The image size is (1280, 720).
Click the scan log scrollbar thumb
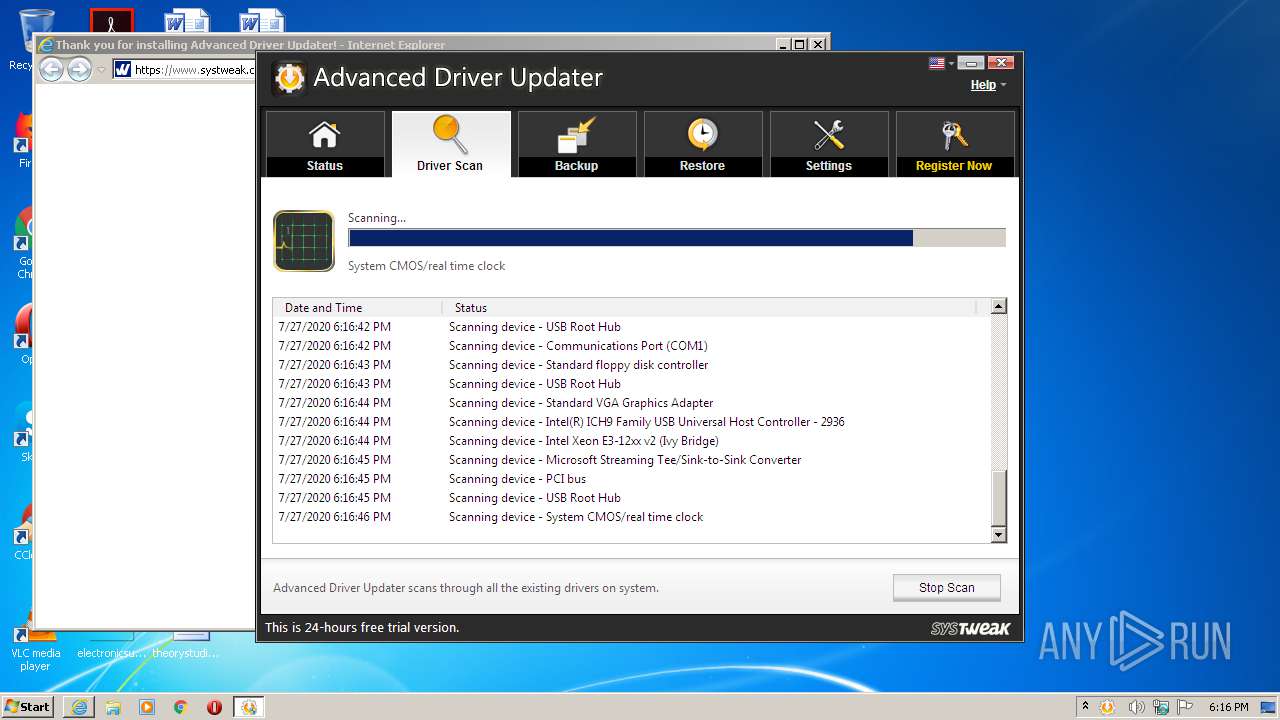(998, 497)
